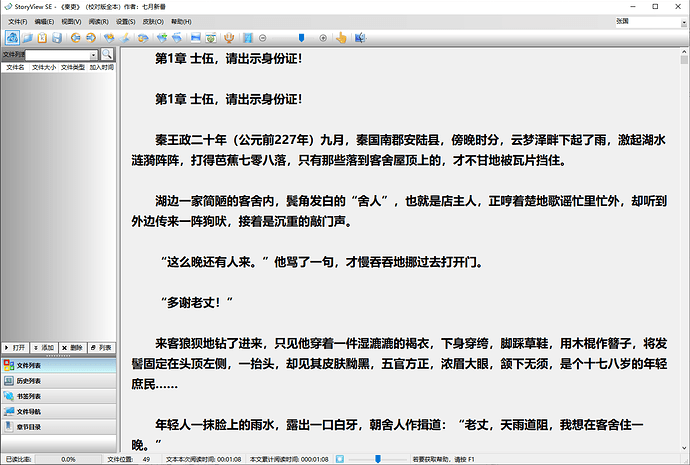Click inside the file list search field
The height and width of the screenshot is (465, 690).
(x=58, y=55)
